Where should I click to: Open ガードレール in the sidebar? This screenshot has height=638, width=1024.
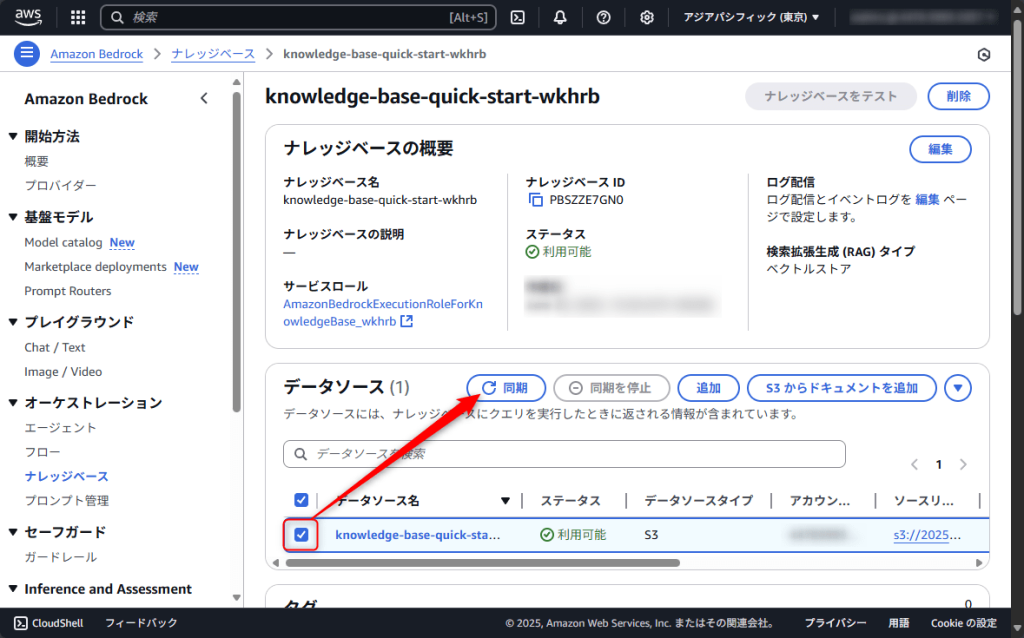(x=60, y=557)
